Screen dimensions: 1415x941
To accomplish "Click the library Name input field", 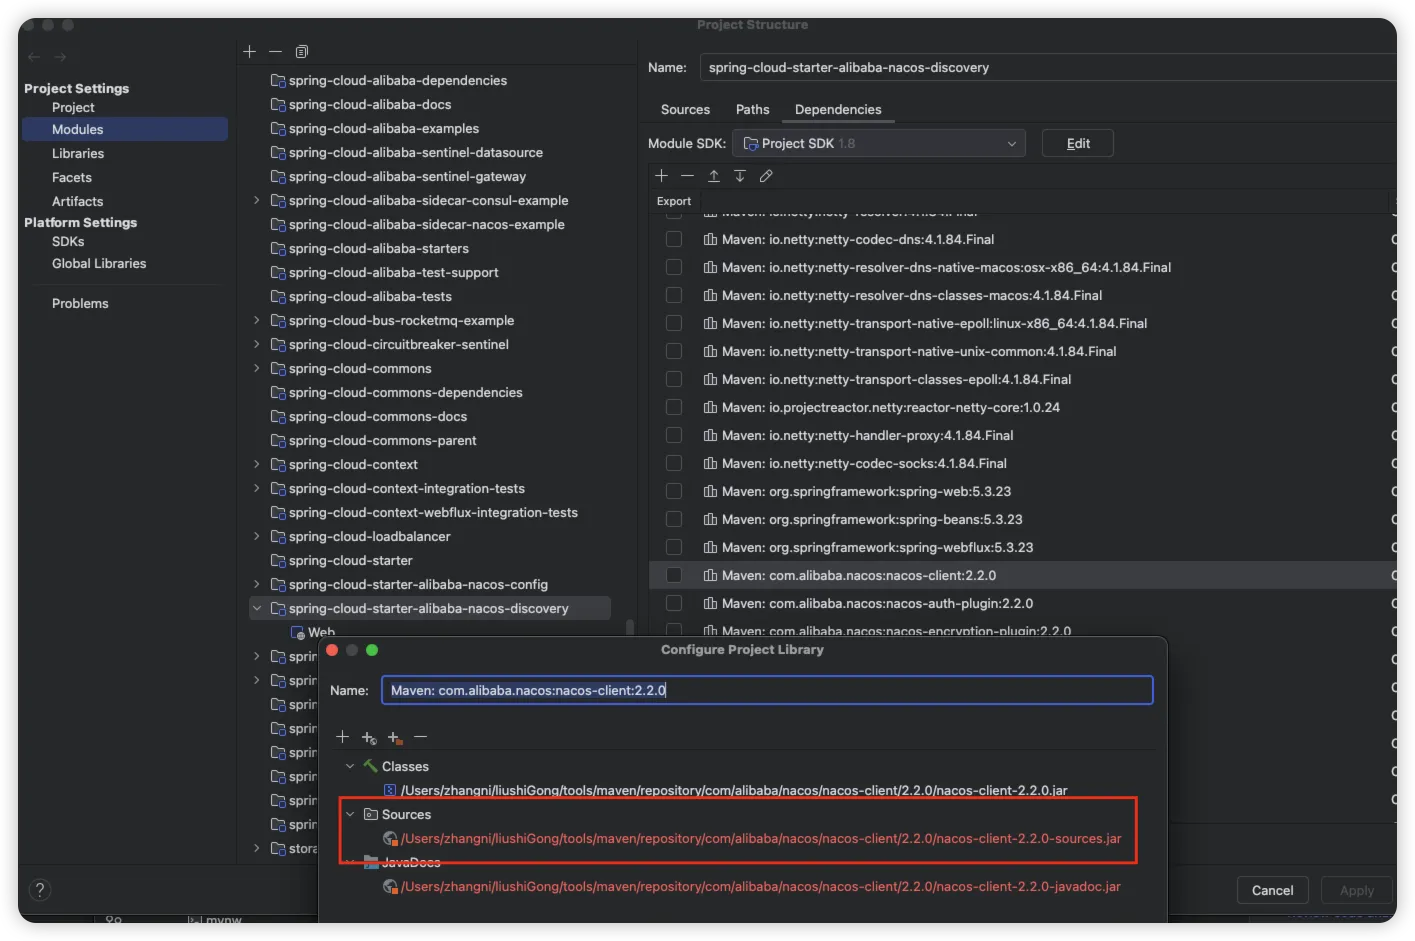I will 766,691.
